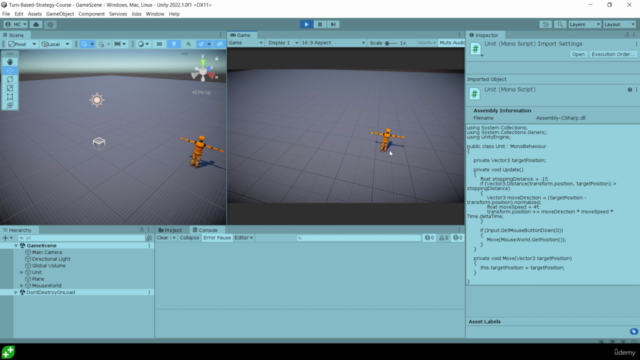Screen dimensions: 640x360
Task: Toggle Collapse in Console
Action: click(x=189, y=238)
